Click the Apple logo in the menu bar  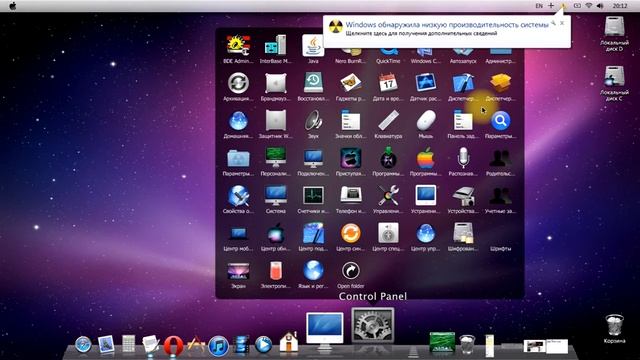[x=13, y=6]
